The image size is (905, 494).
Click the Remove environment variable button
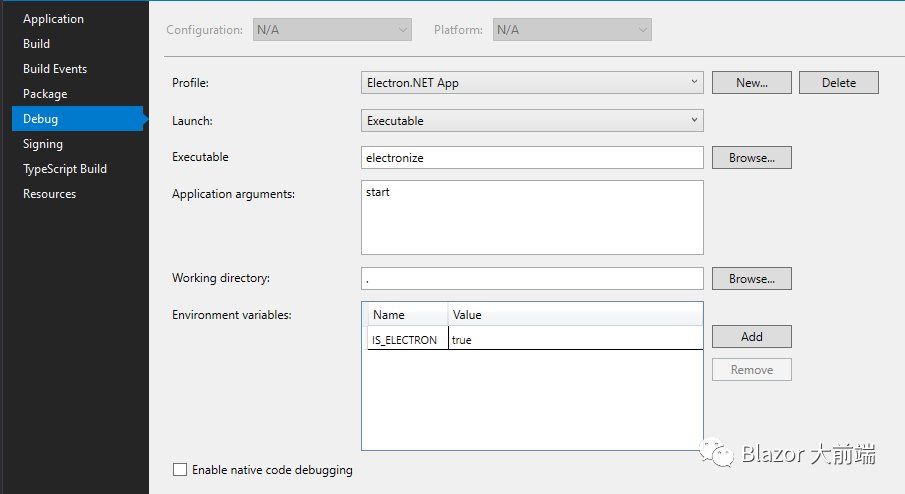click(751, 370)
